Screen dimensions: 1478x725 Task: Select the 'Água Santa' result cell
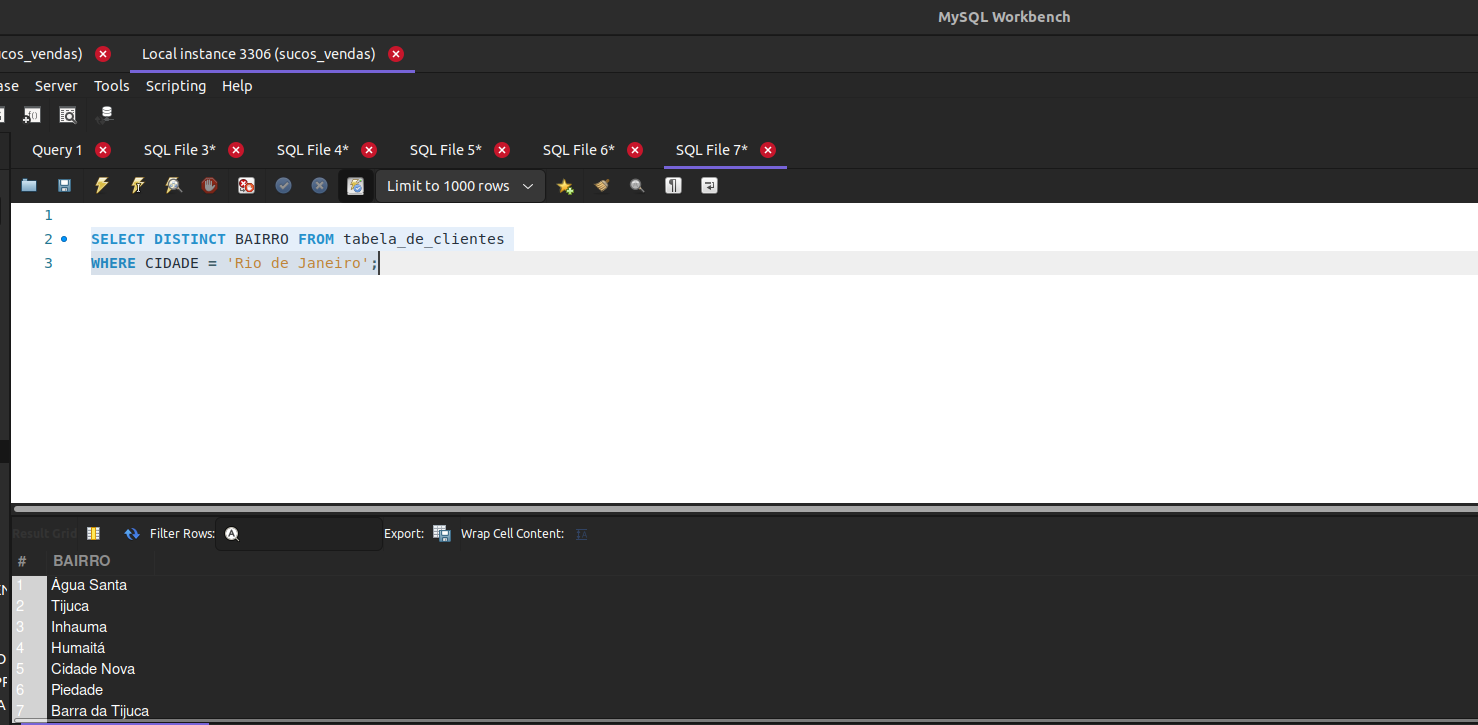pos(89,585)
